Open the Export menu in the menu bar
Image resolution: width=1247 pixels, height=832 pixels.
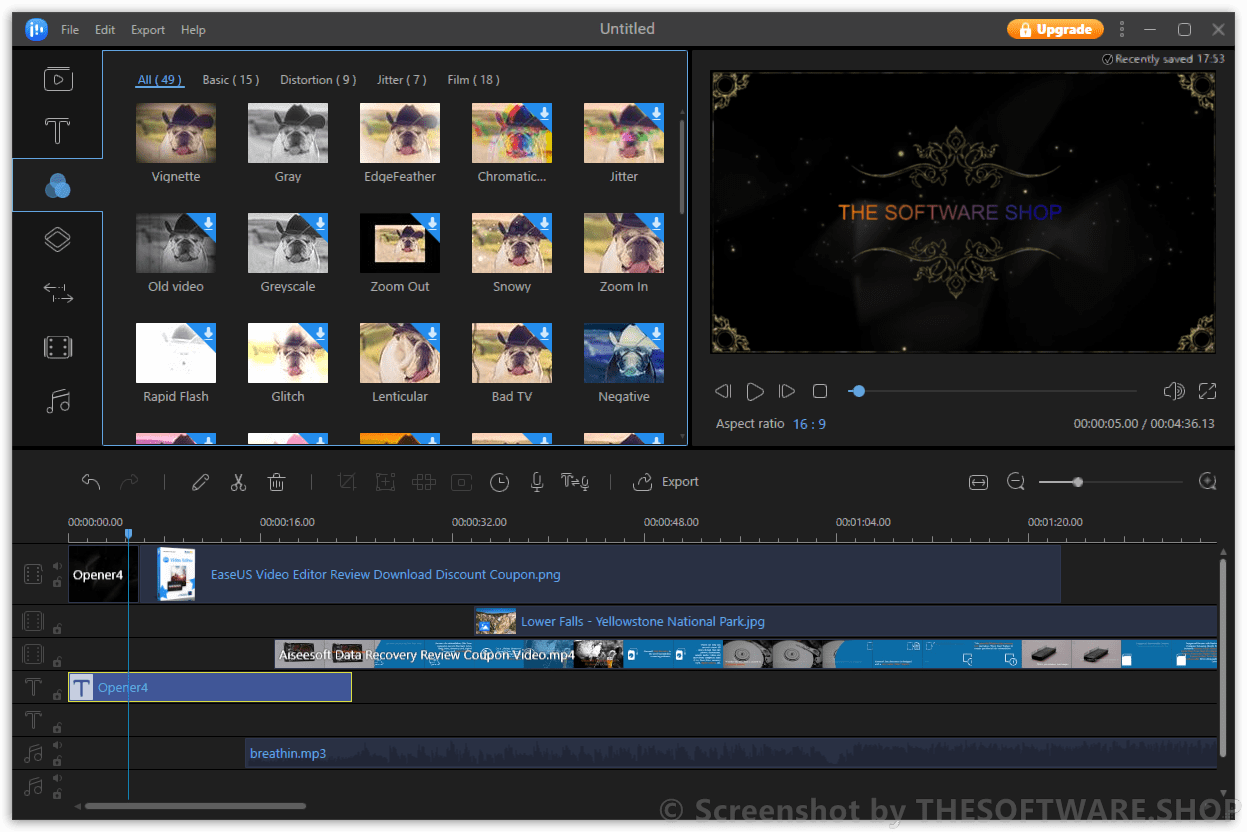pyautogui.click(x=147, y=29)
